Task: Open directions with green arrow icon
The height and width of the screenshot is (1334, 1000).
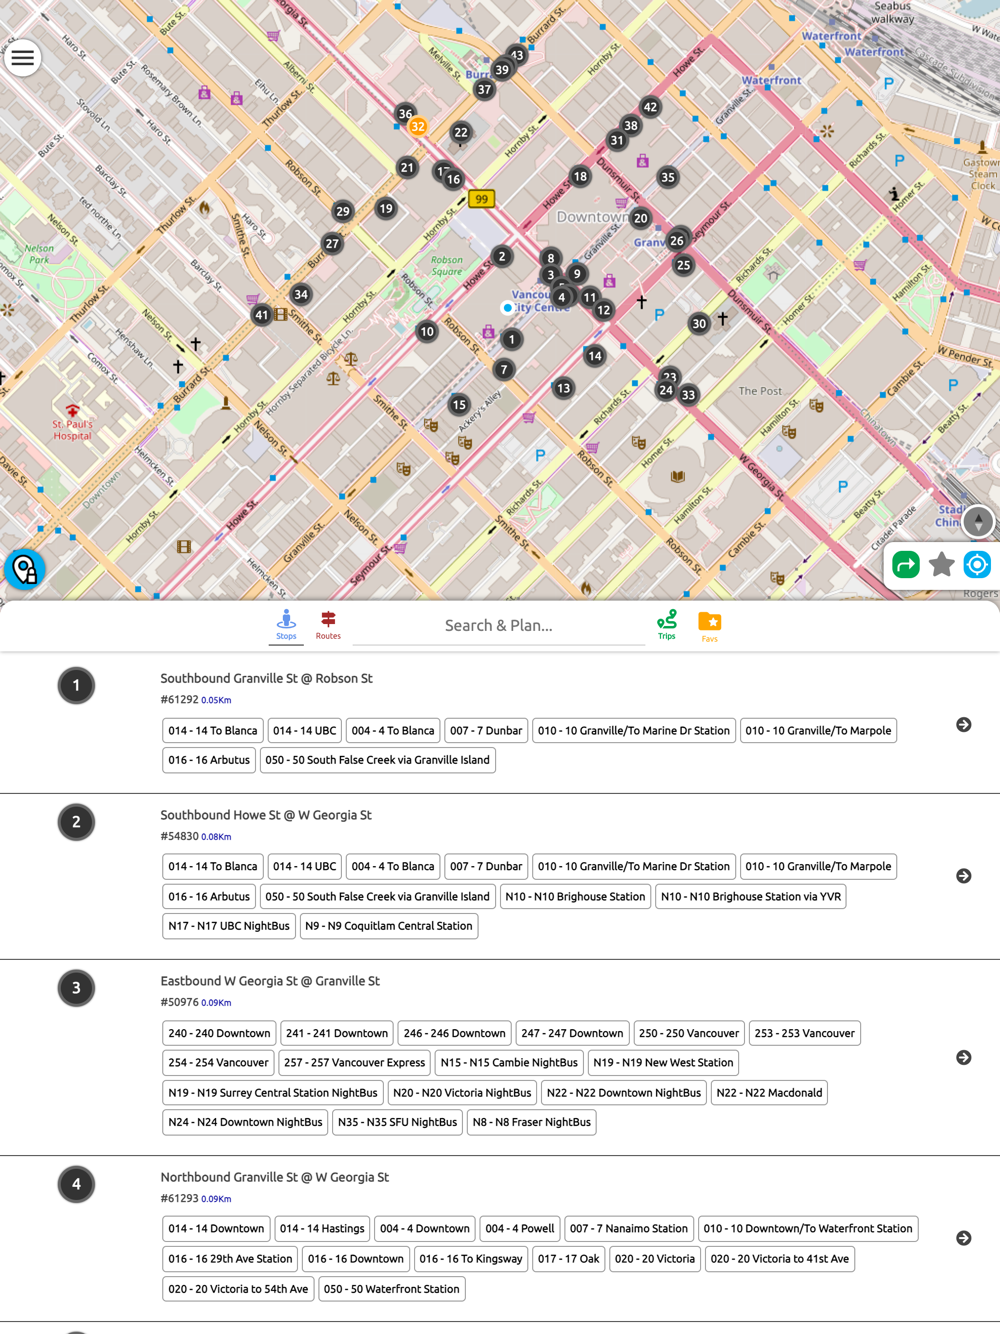Action: coord(906,565)
